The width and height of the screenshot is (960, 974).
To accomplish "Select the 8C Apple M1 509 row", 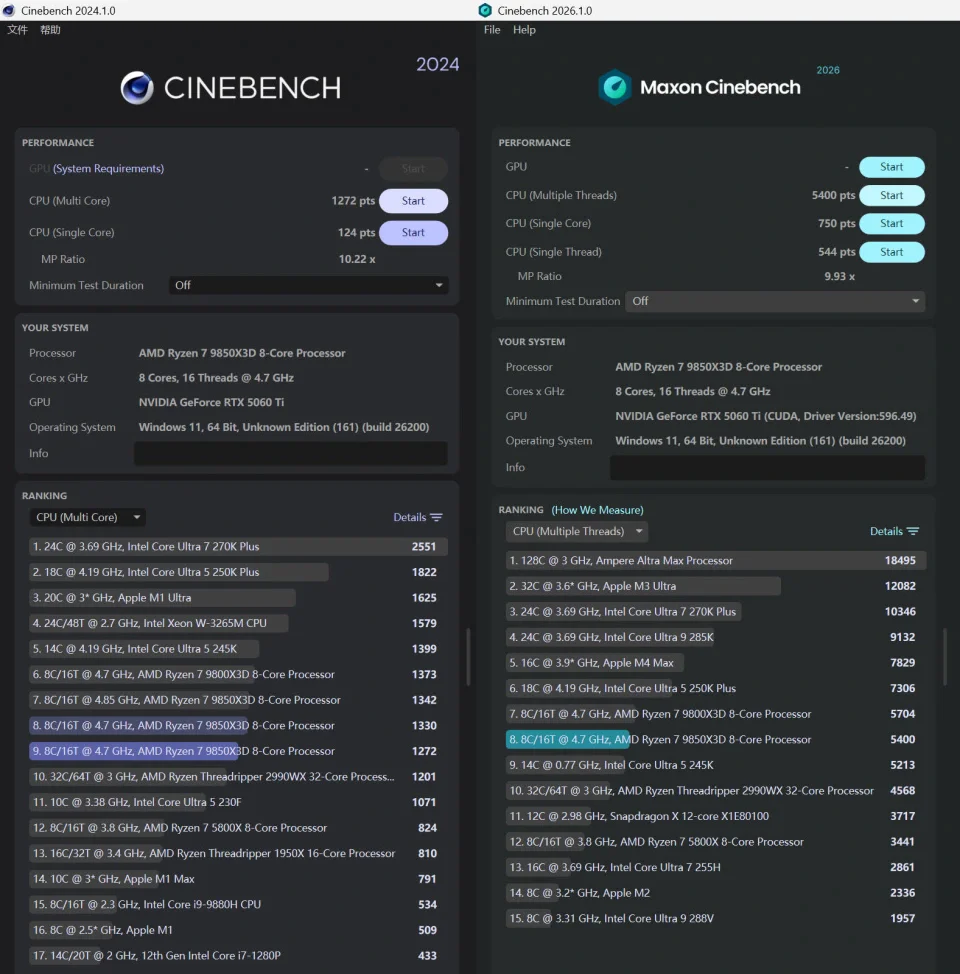I will (x=238, y=930).
